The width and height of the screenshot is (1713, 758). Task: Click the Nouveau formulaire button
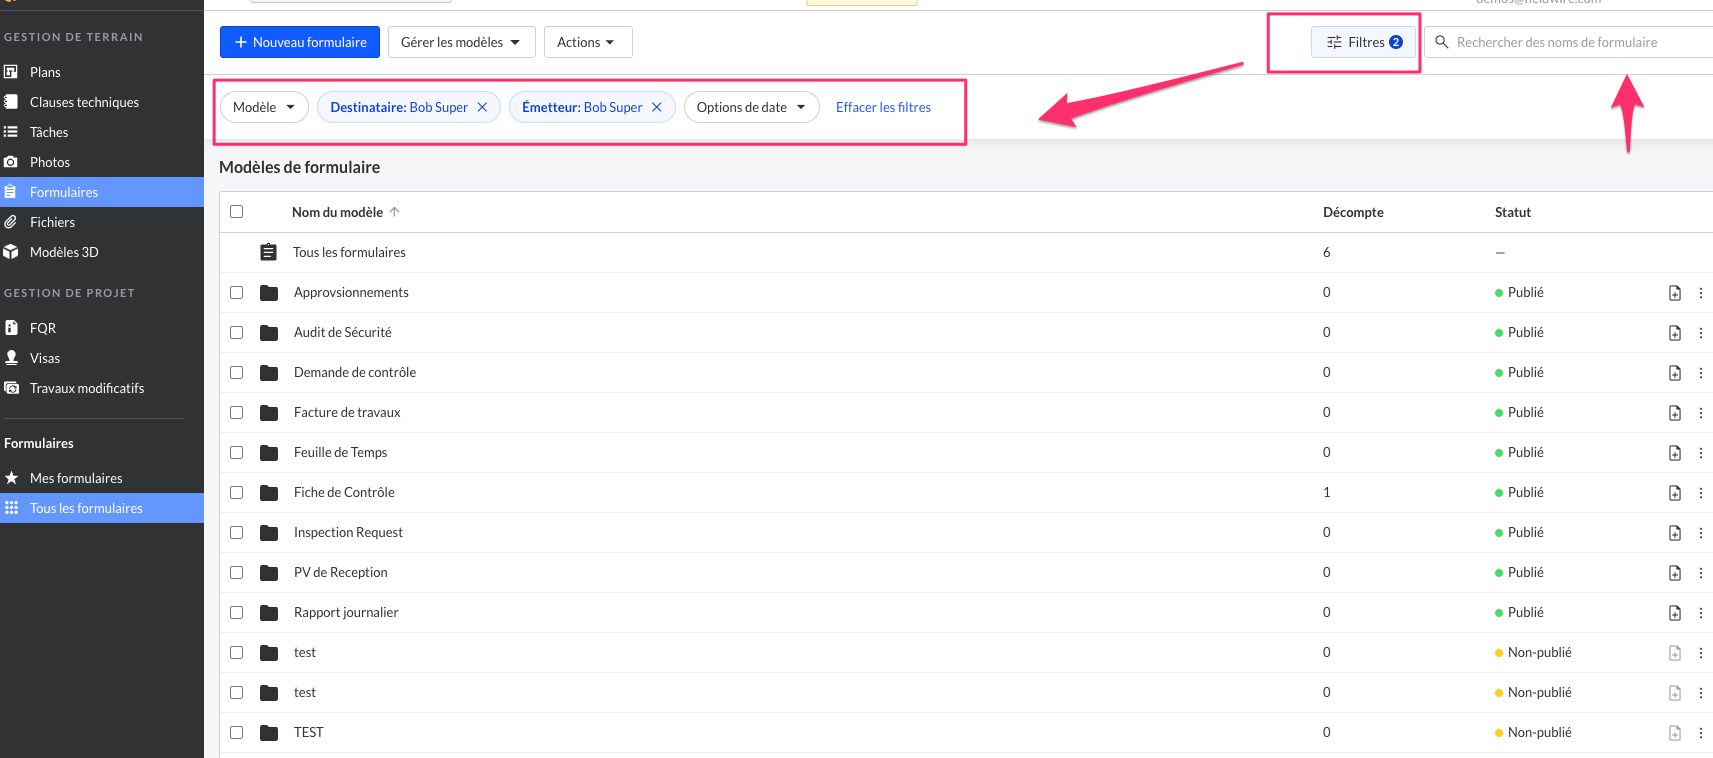click(300, 42)
